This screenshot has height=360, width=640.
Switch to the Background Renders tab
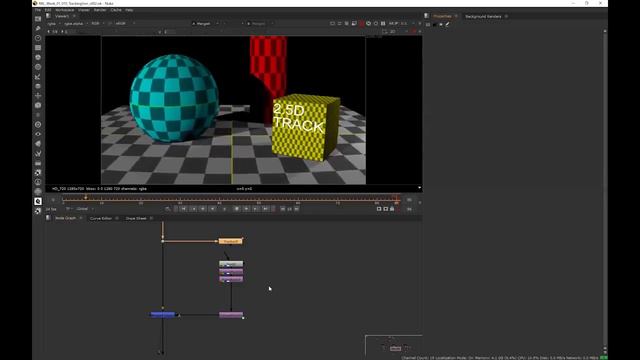tap(483, 16)
